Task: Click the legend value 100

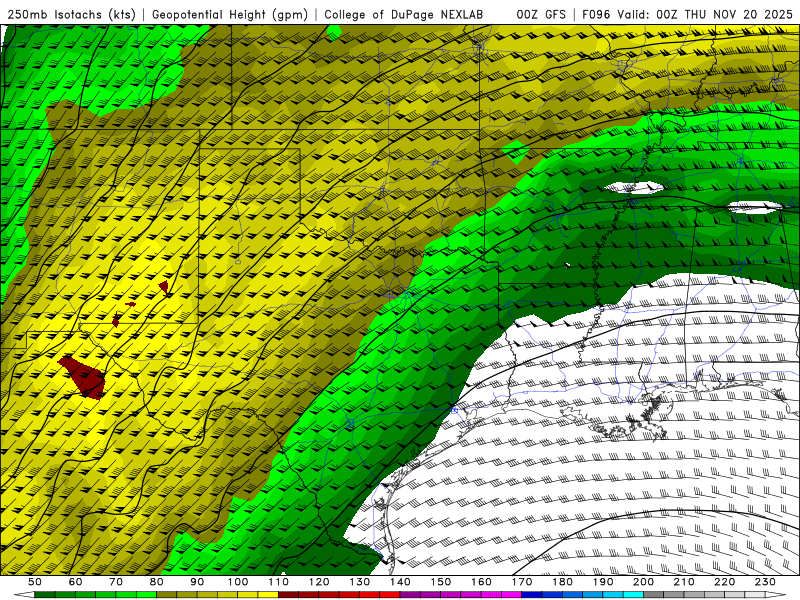Action: pos(238,582)
